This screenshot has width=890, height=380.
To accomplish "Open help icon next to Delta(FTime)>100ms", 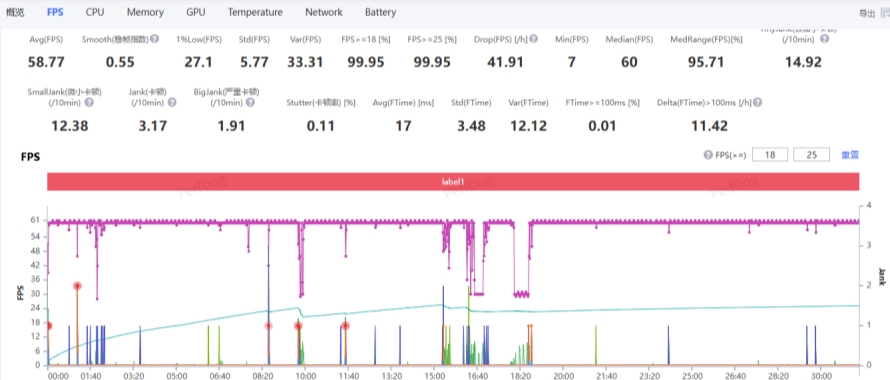I will coord(758,103).
